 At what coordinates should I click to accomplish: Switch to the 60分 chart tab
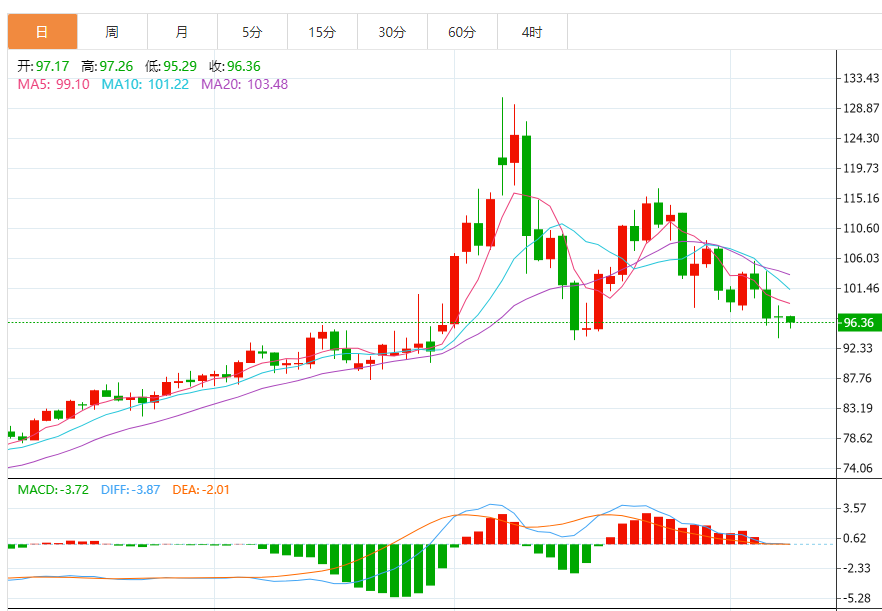click(462, 32)
